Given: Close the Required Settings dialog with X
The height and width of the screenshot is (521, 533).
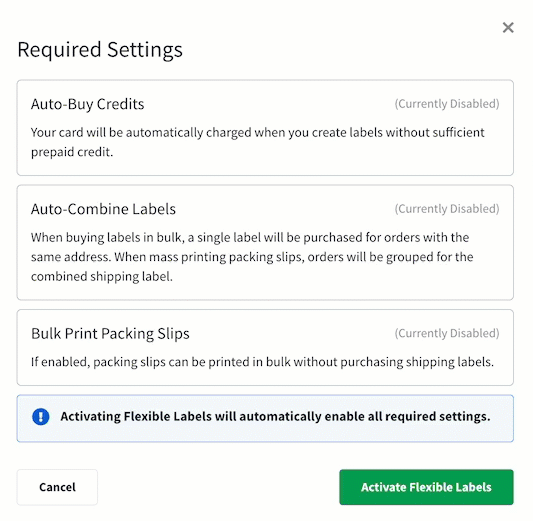Looking at the screenshot, I should click(508, 28).
